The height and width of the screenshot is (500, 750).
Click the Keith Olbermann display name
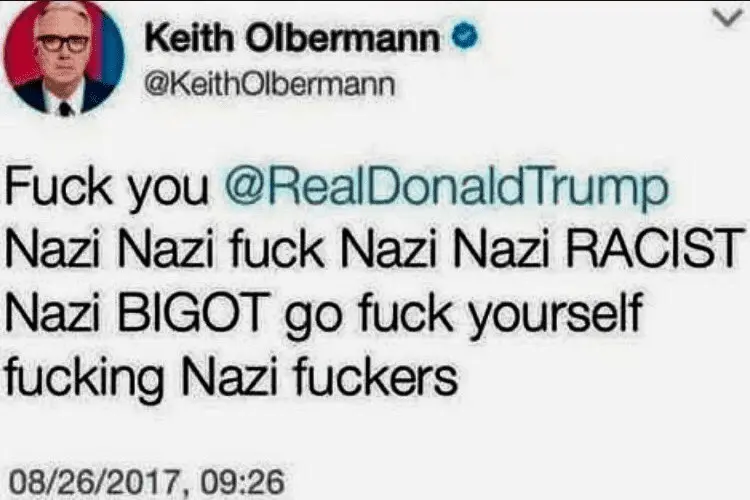292,38
